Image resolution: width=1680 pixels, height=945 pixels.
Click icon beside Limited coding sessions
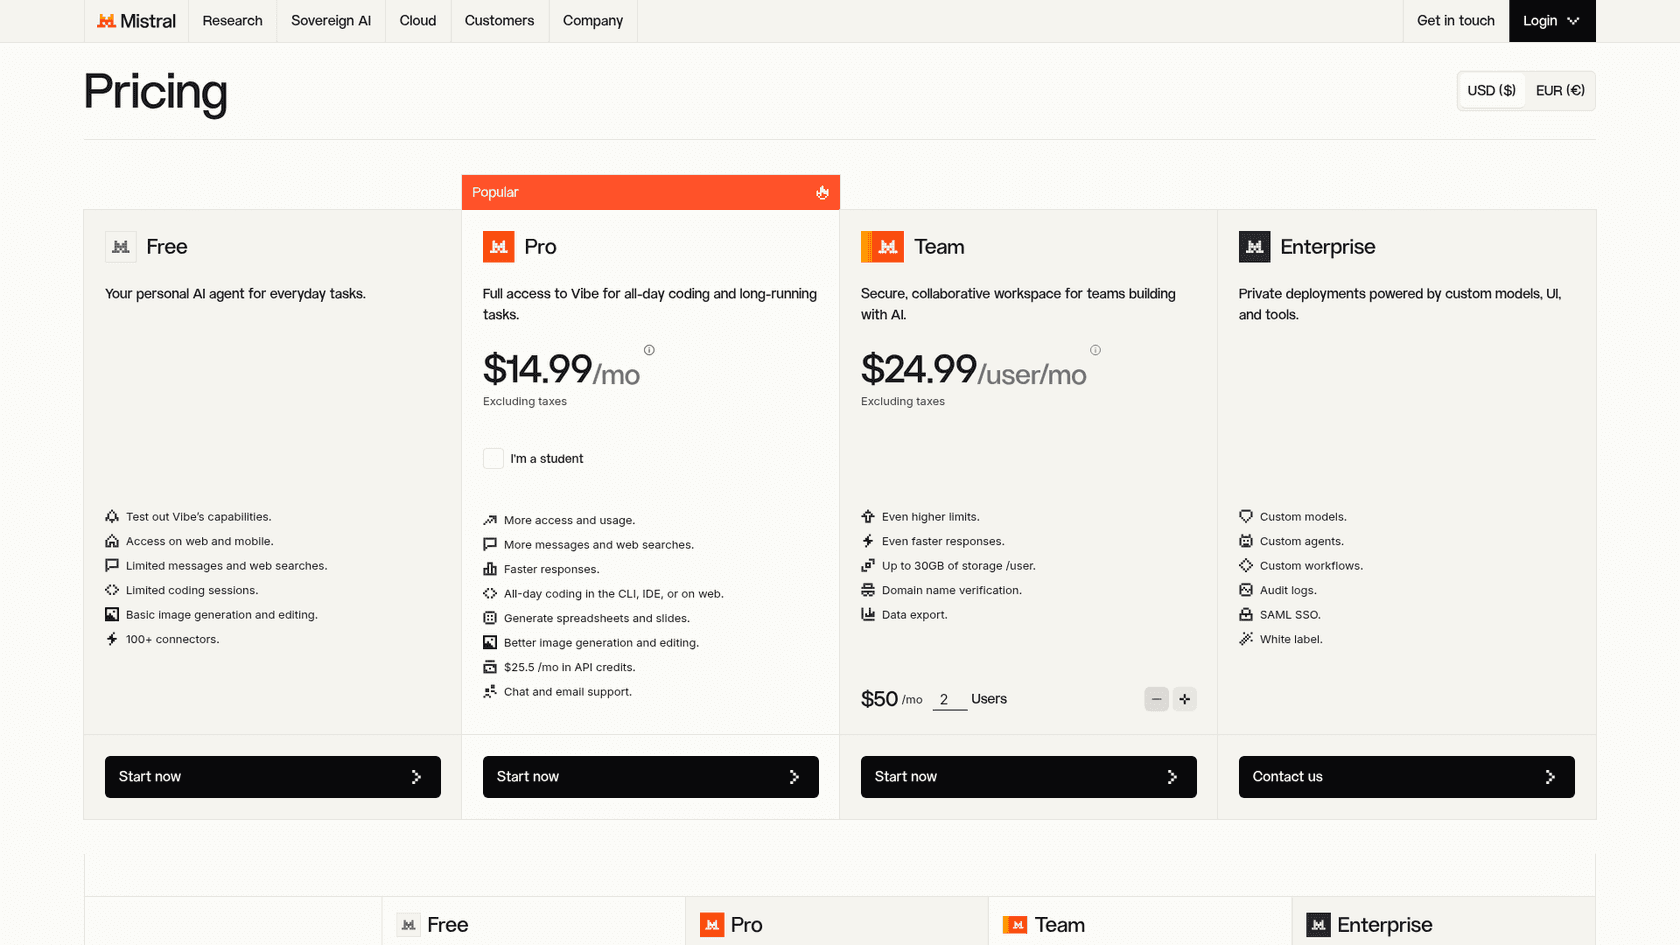112,590
